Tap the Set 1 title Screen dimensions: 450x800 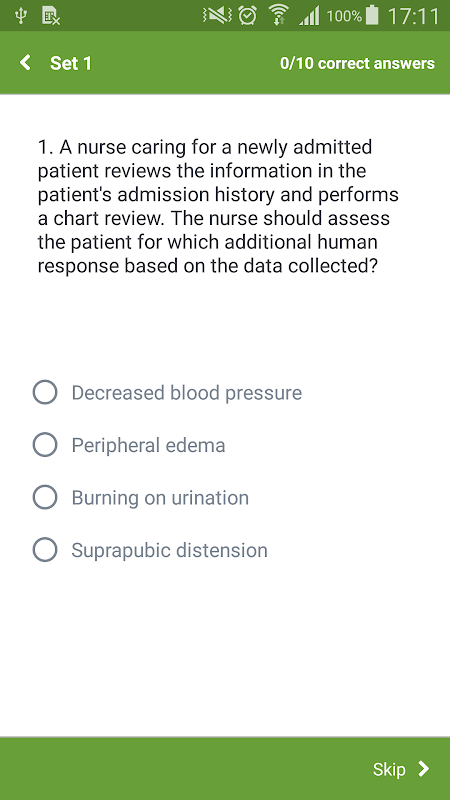(x=70, y=63)
